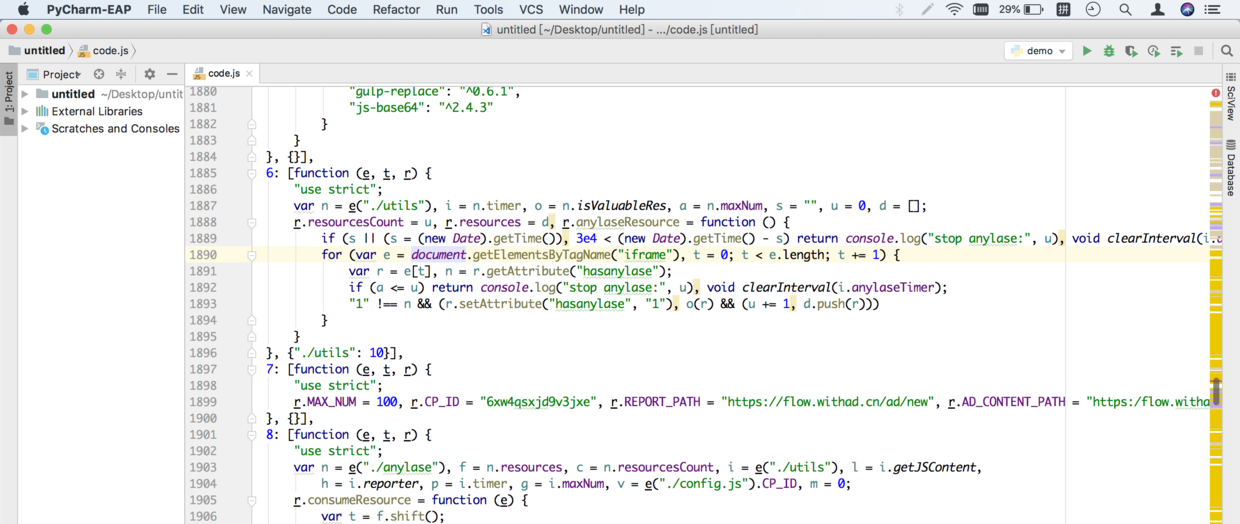
Task: Run demo with coverage
Action: point(1131,51)
